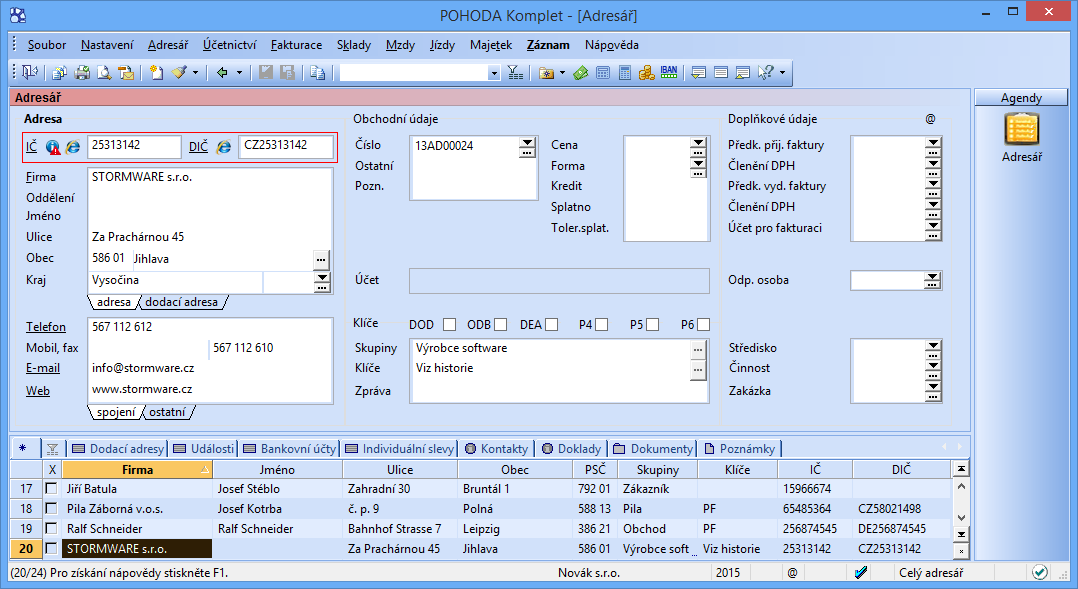The height and width of the screenshot is (589, 1078).
Task: Click the ellipsis button in Obec field
Action: point(321,260)
